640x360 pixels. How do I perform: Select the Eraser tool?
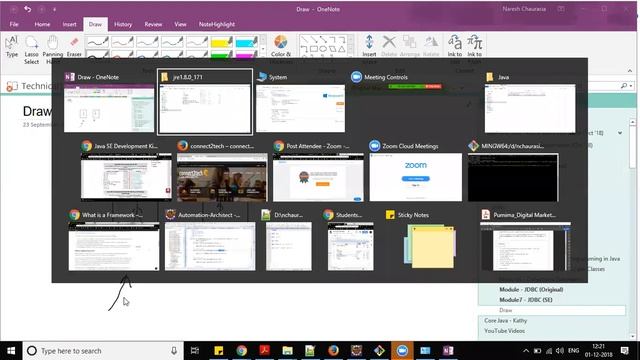[74, 47]
